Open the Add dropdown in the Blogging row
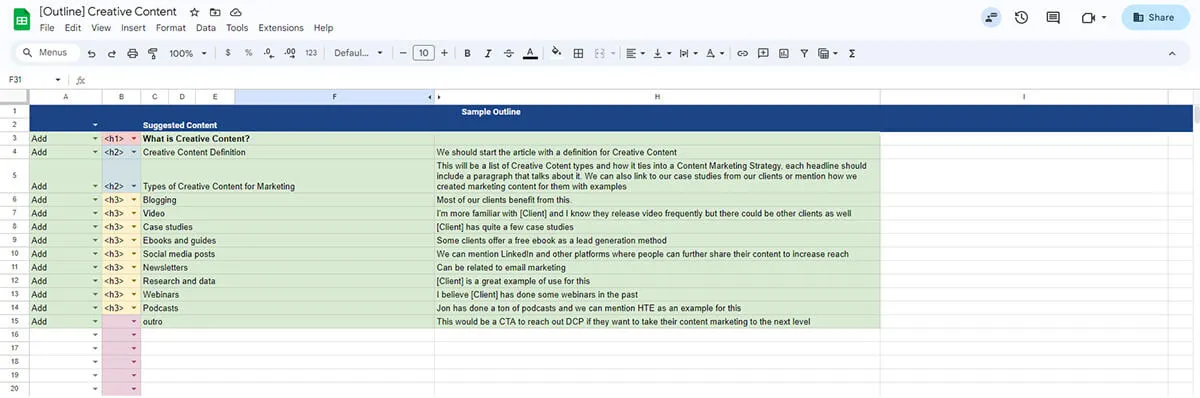Viewport: 1200px width, 398px height. [96, 200]
